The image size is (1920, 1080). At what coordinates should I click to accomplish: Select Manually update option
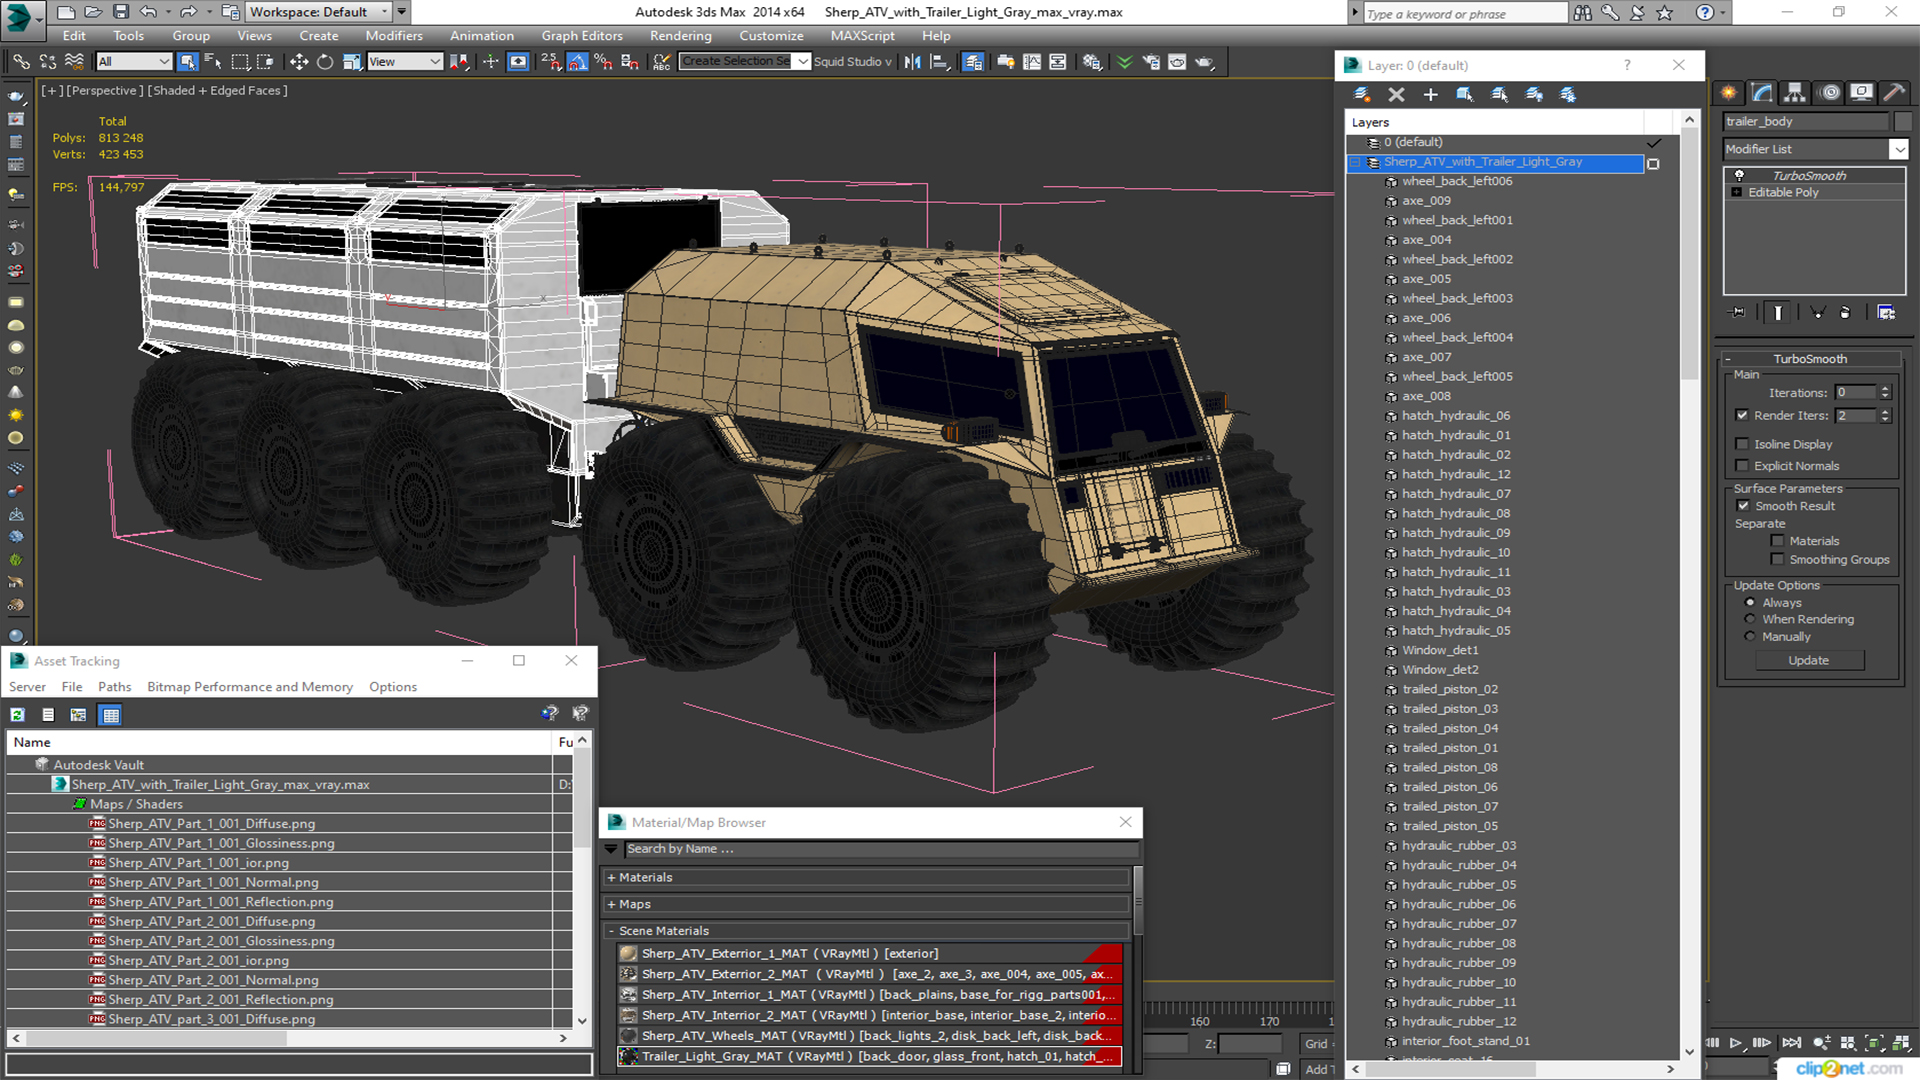click(x=1750, y=636)
